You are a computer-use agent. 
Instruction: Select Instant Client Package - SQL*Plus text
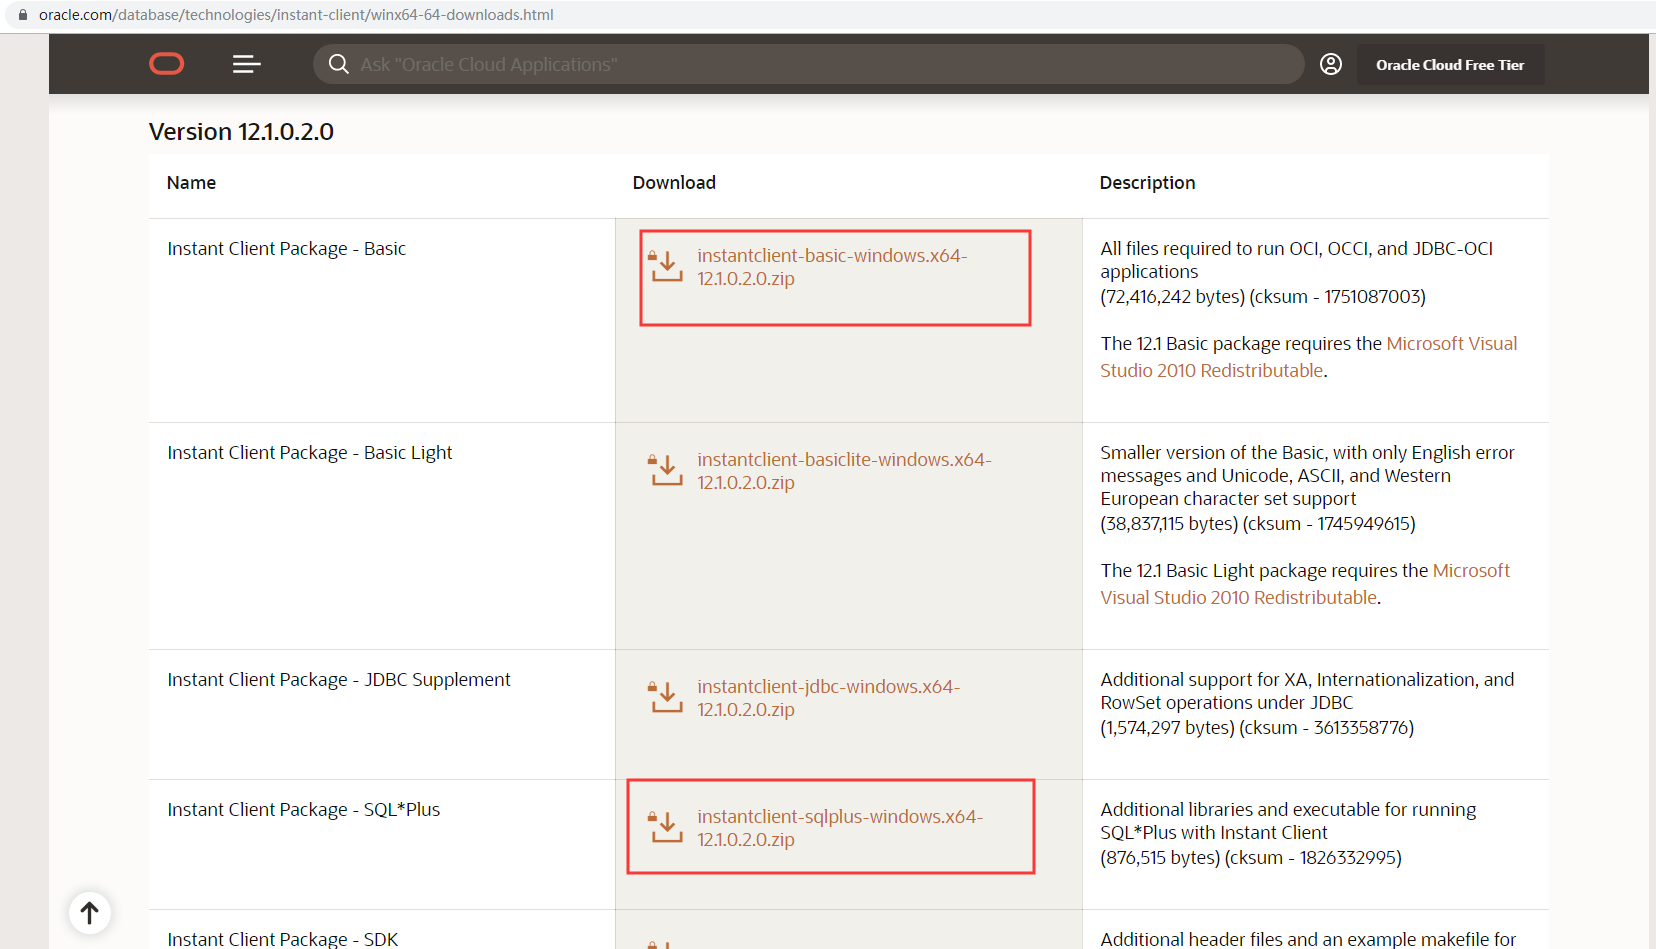point(303,810)
